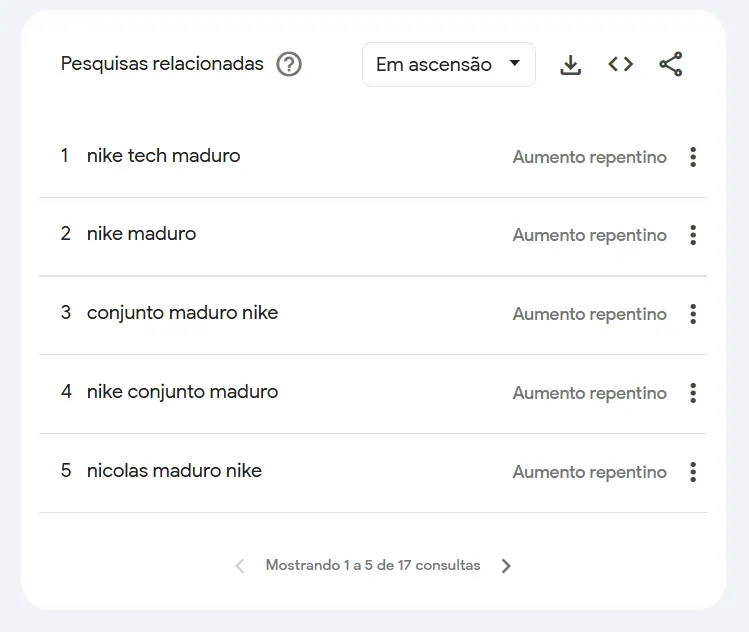Open three-dot menu for nike conjunto maduro
The width and height of the screenshot is (749, 632).
pos(693,393)
